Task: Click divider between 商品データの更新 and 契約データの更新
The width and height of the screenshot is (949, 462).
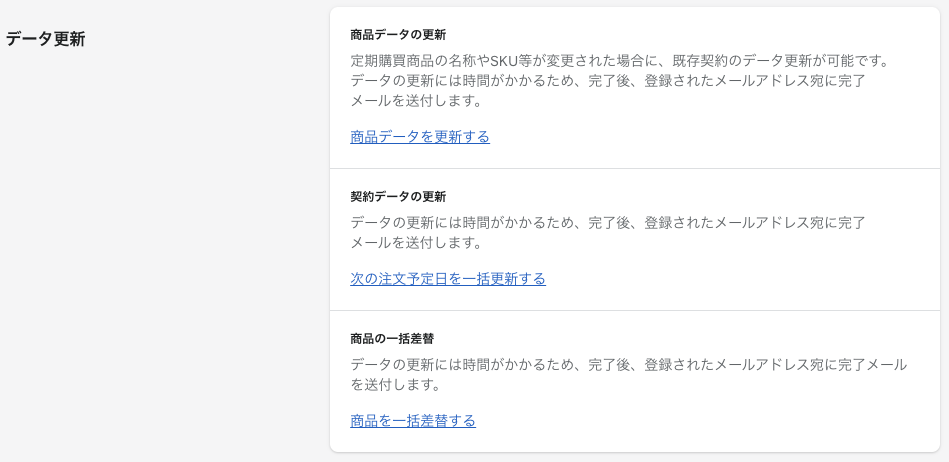Action: click(634, 168)
